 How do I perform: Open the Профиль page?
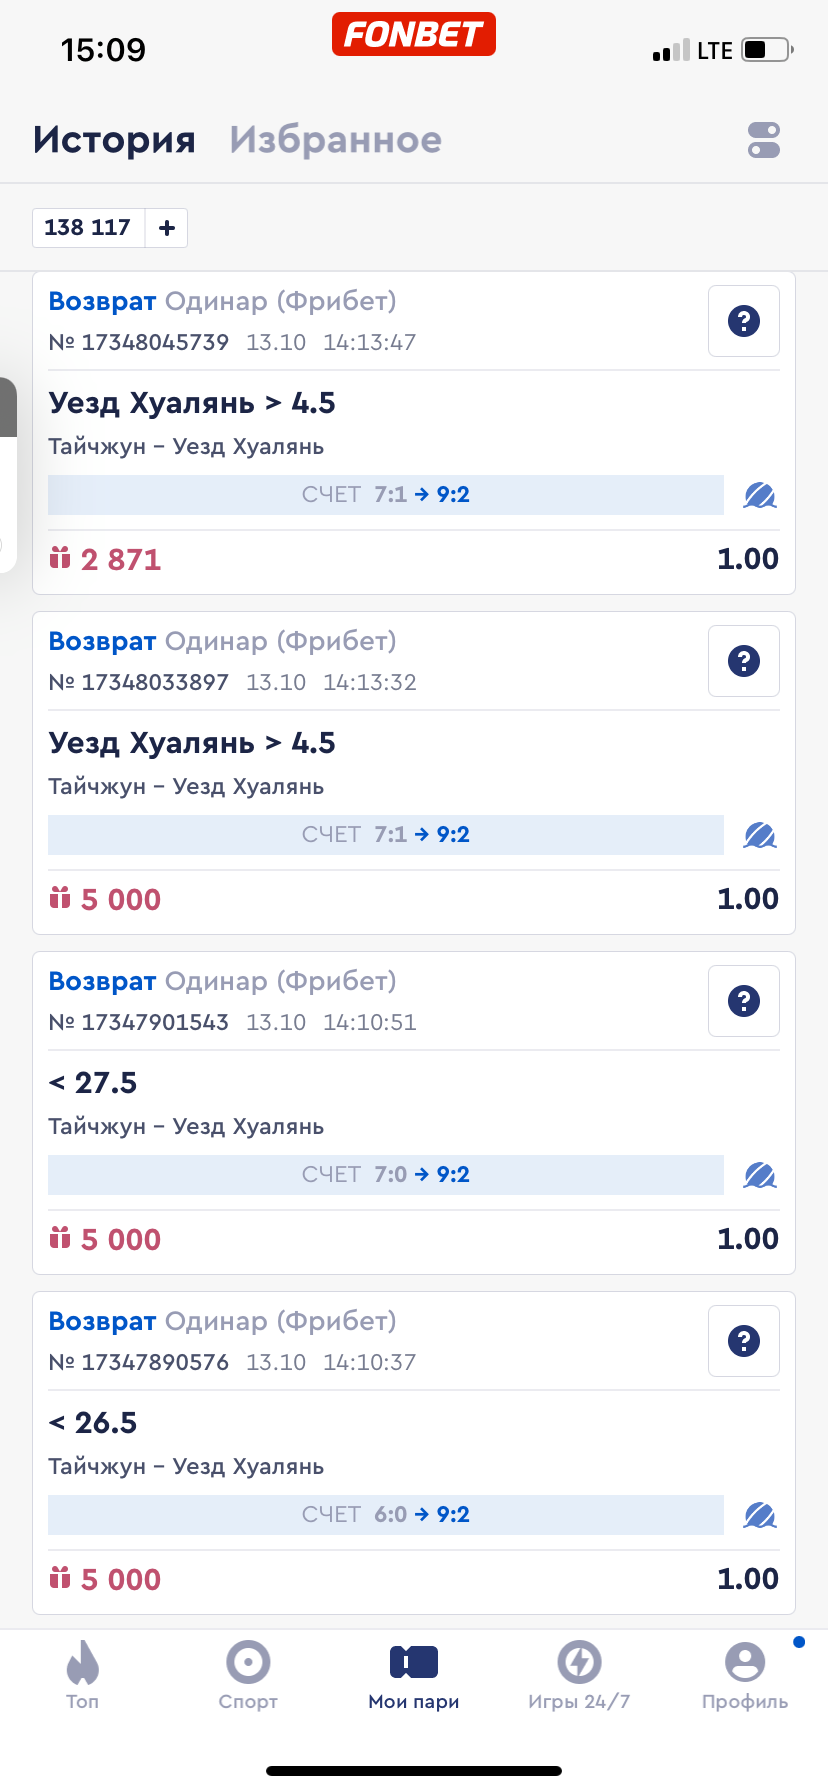point(745,1674)
